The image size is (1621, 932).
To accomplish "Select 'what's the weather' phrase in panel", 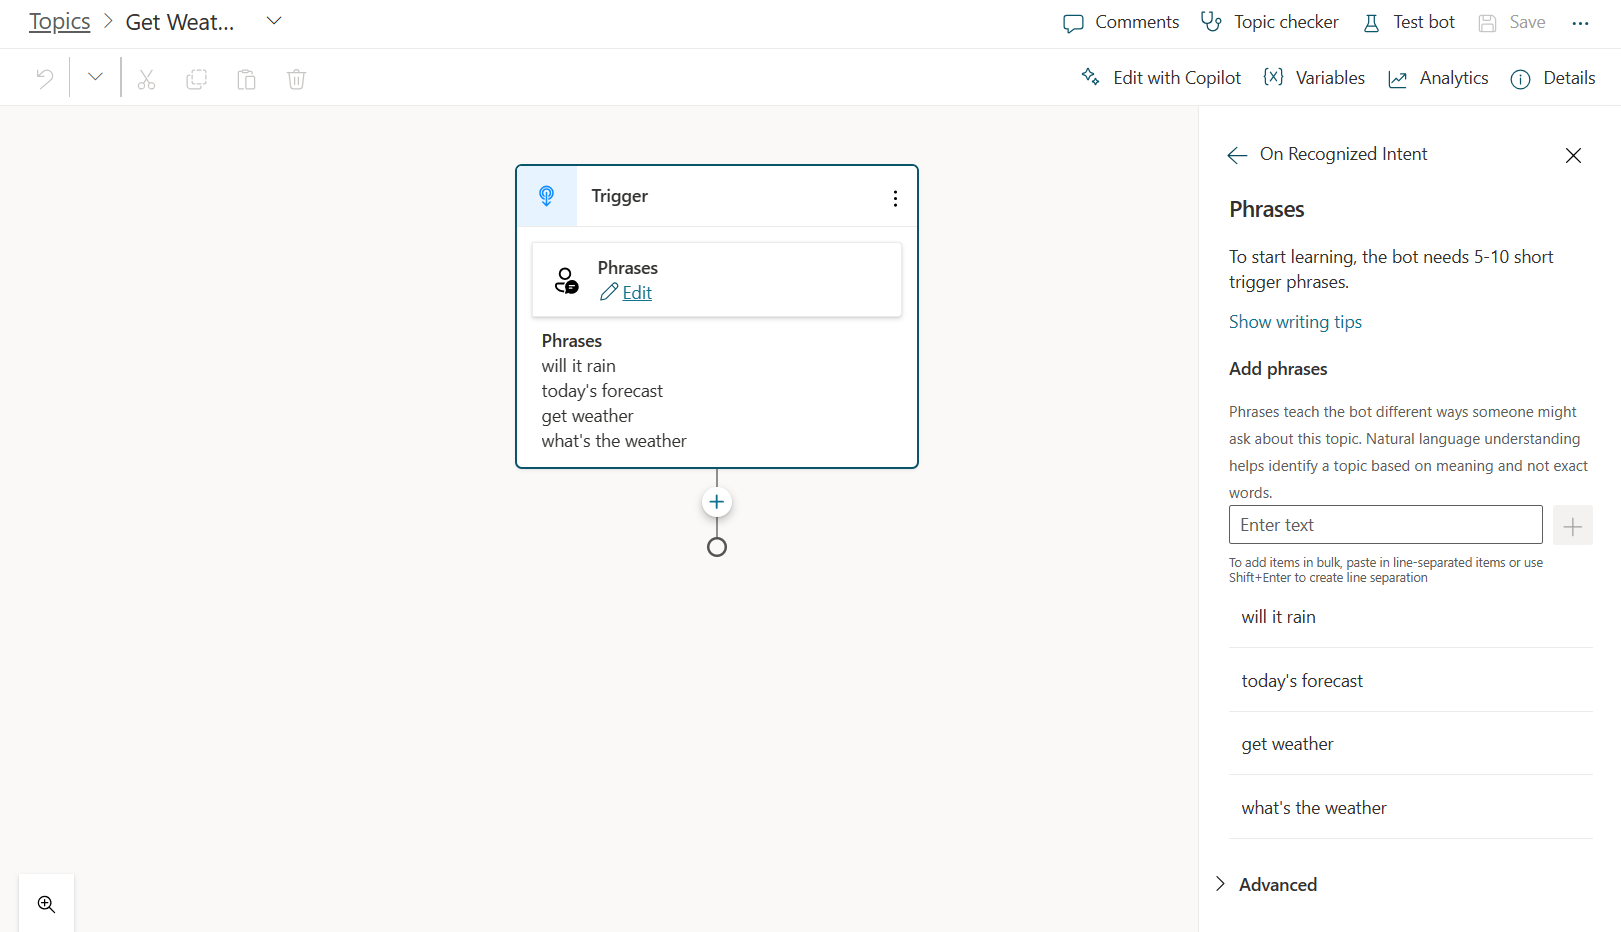I will click(1410, 808).
